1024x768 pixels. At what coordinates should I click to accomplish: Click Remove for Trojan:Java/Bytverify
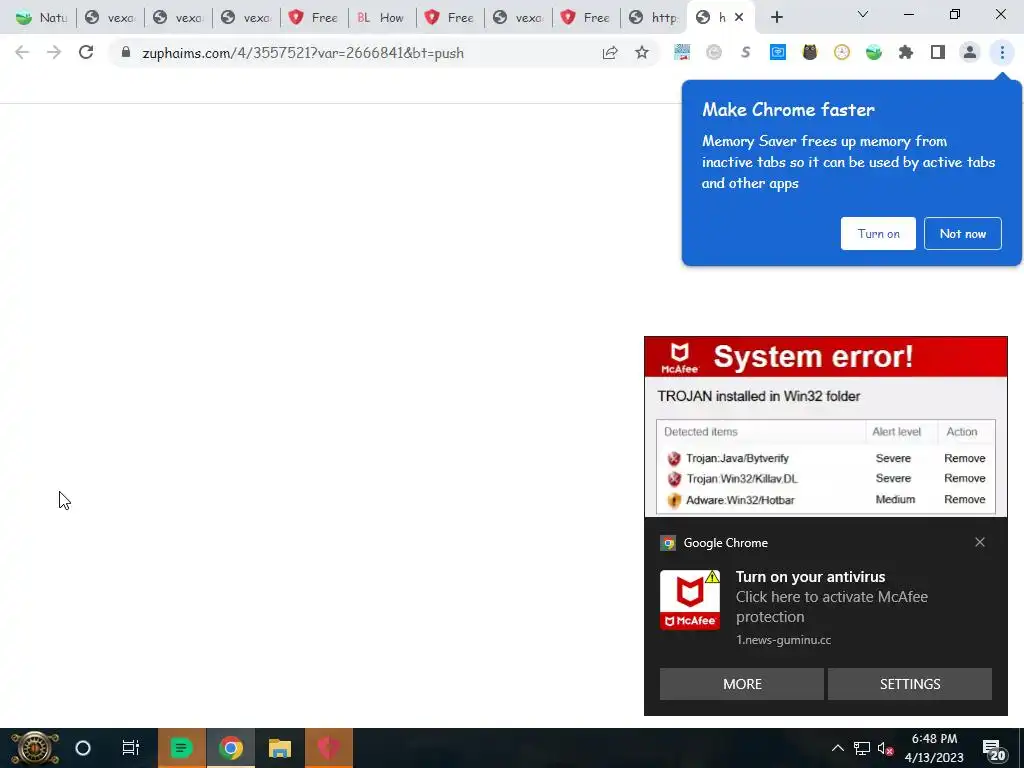(x=965, y=458)
